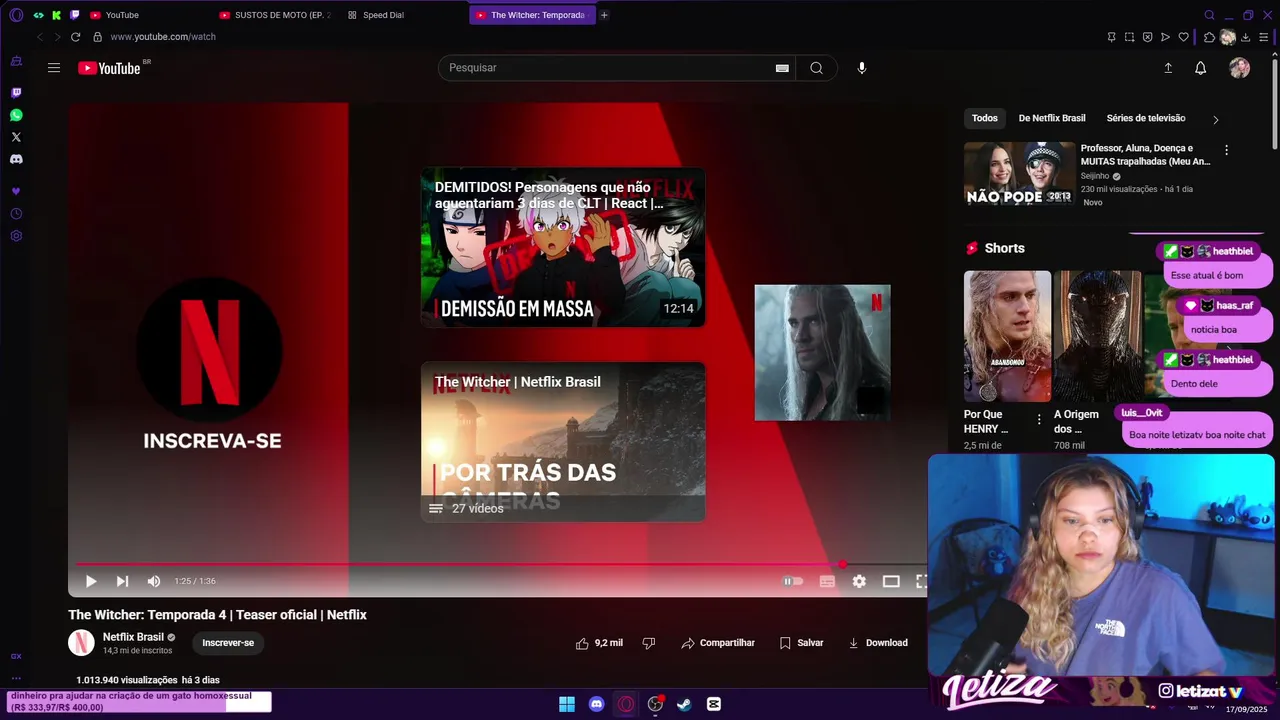Screen dimensions: 1280x720
Task: Open Opera tab search magnifier
Action: pyautogui.click(x=1209, y=15)
